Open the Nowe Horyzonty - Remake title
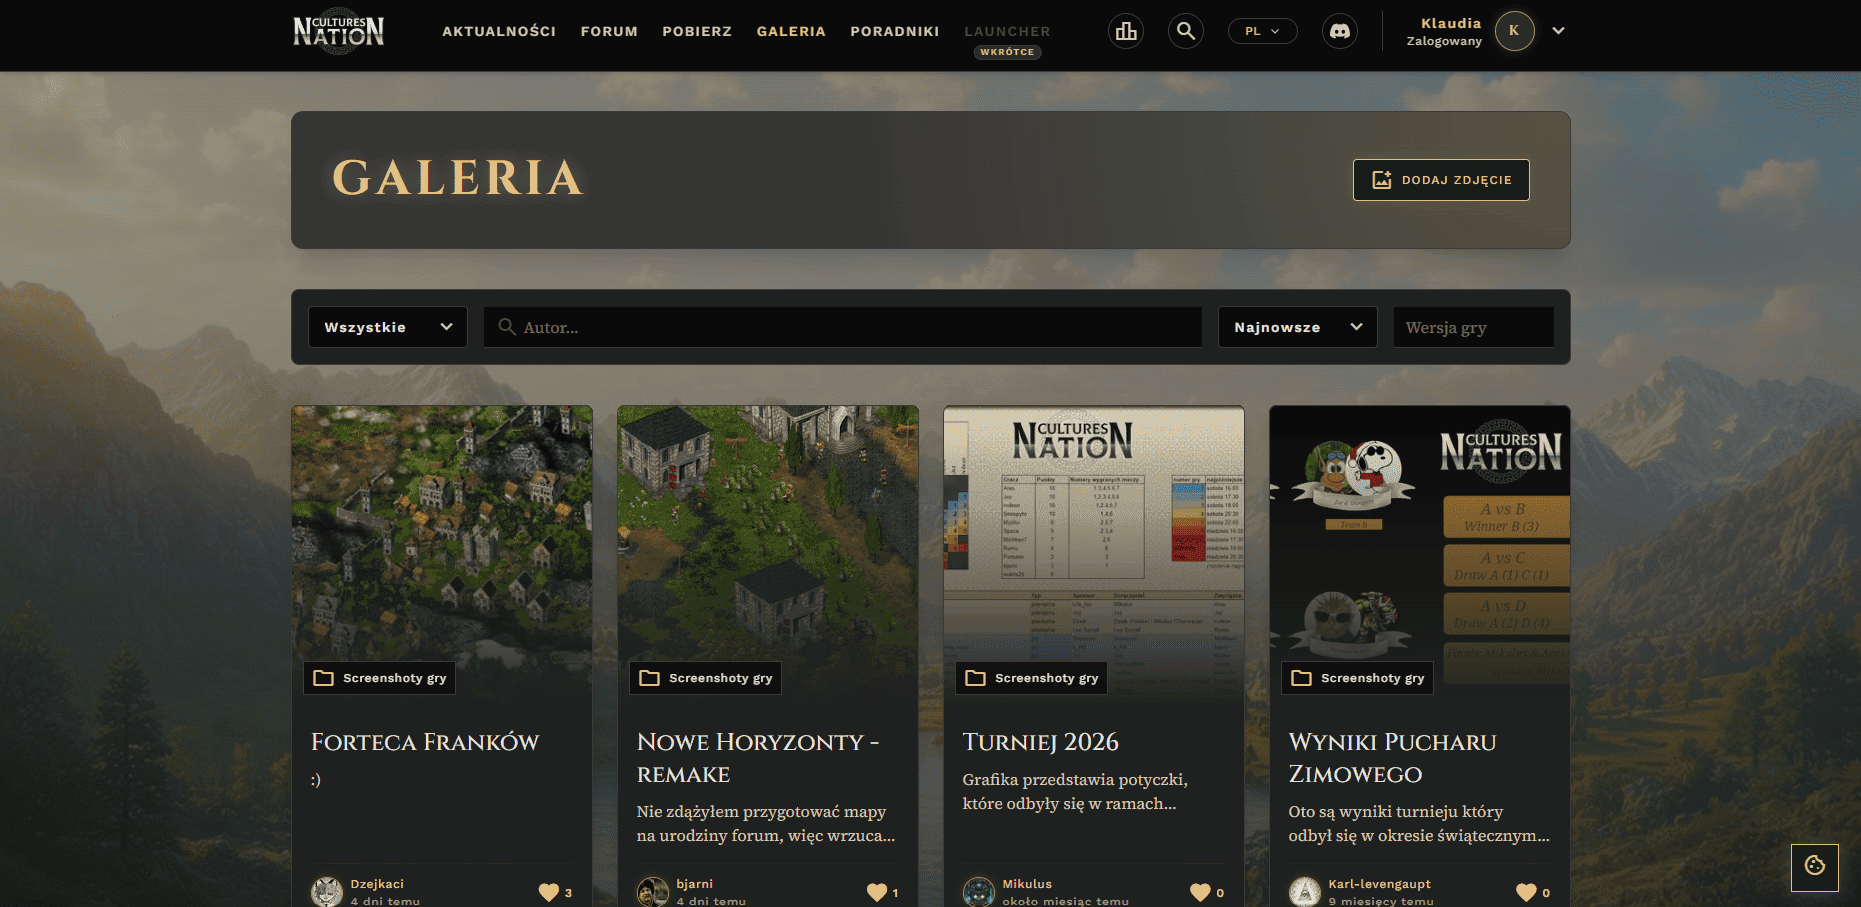1861x907 pixels. point(758,758)
